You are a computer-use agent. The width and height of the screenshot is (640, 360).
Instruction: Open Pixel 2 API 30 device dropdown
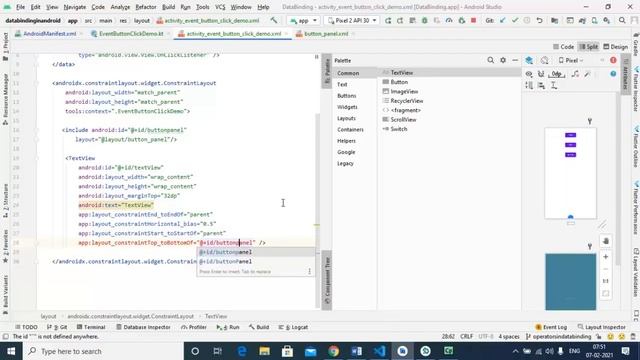click(x=352, y=20)
